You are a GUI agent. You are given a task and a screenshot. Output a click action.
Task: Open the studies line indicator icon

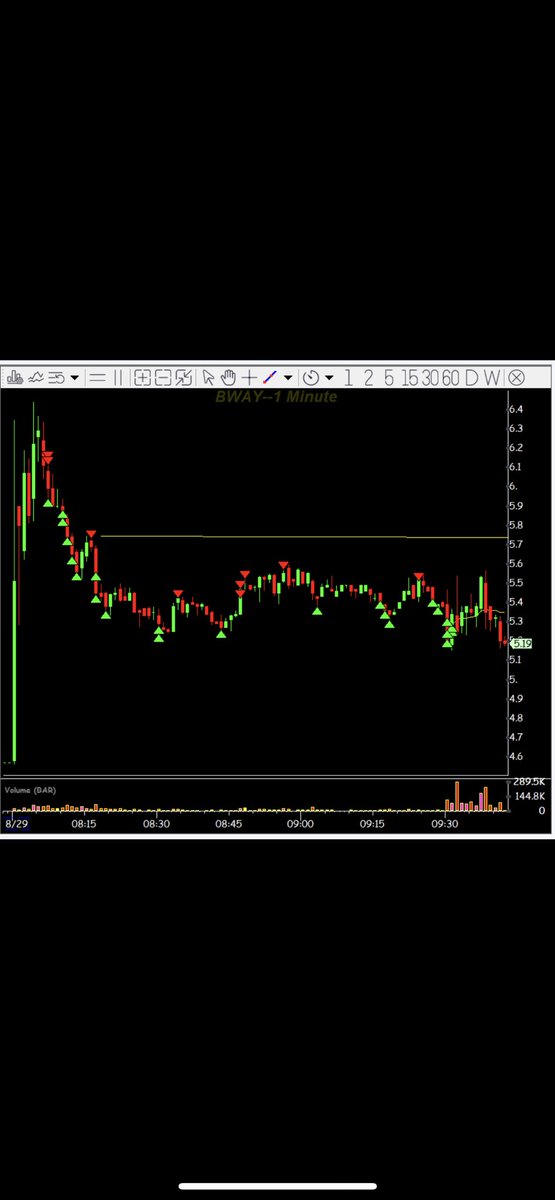point(37,377)
